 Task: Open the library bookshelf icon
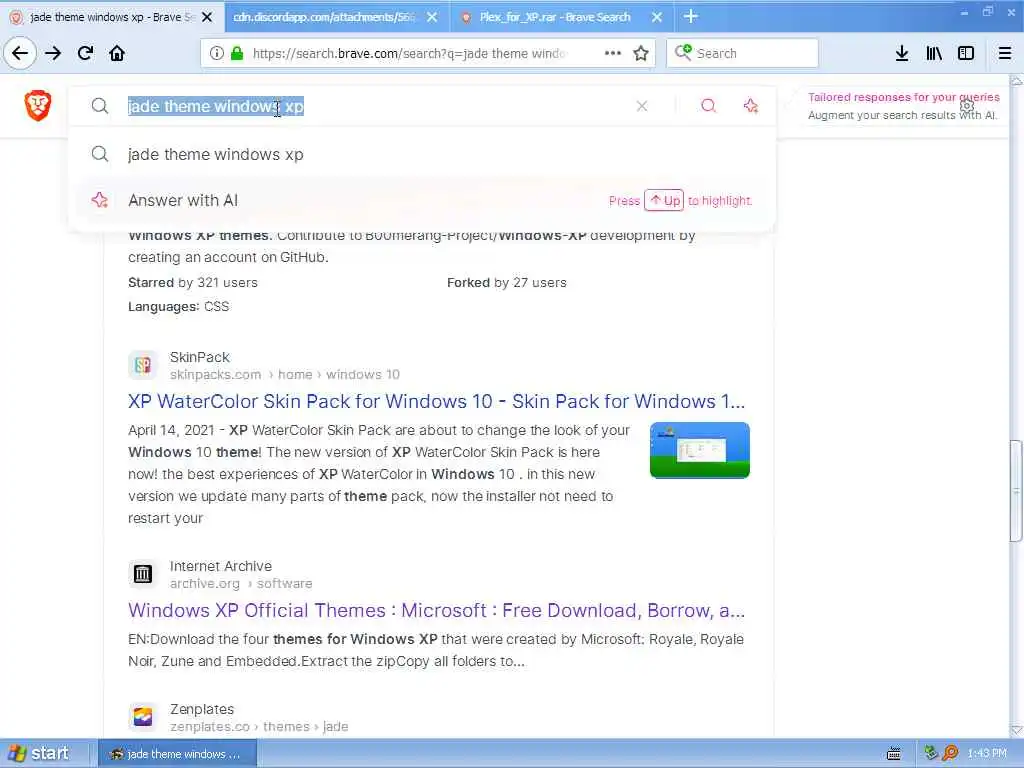coord(934,53)
